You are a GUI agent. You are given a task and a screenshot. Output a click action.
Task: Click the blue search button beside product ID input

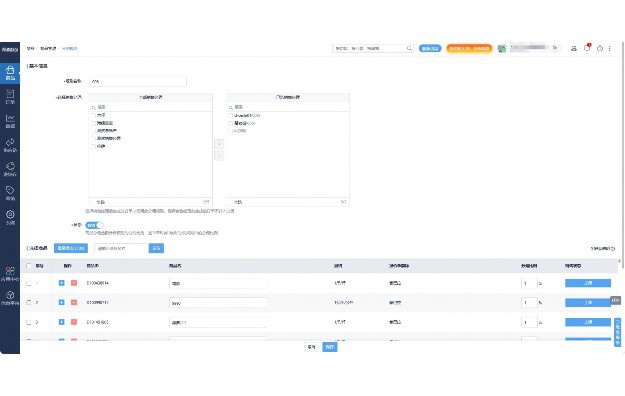[156, 248]
